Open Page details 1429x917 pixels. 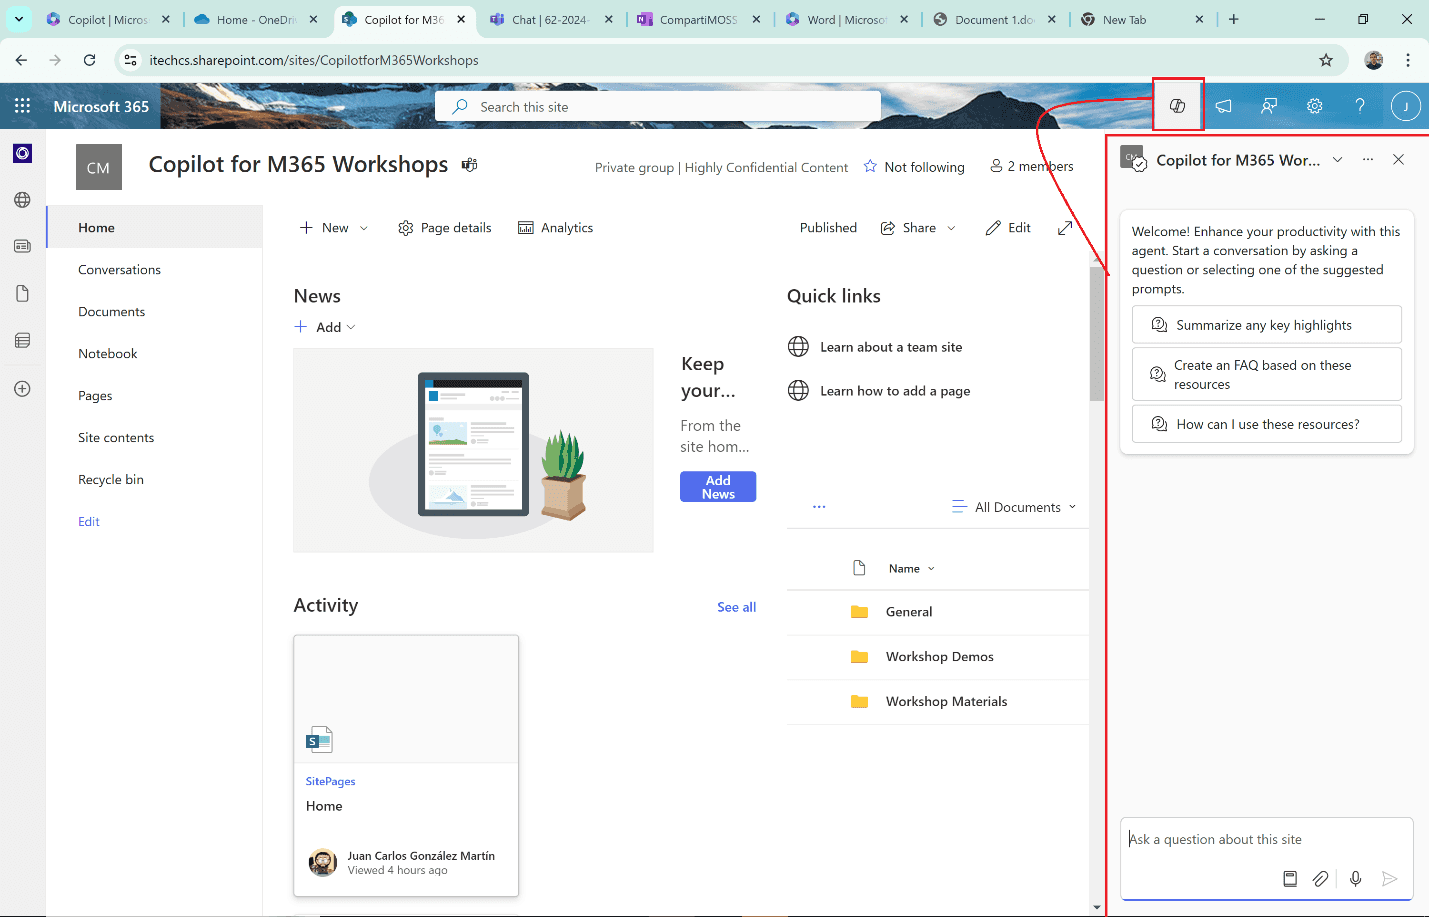(445, 228)
